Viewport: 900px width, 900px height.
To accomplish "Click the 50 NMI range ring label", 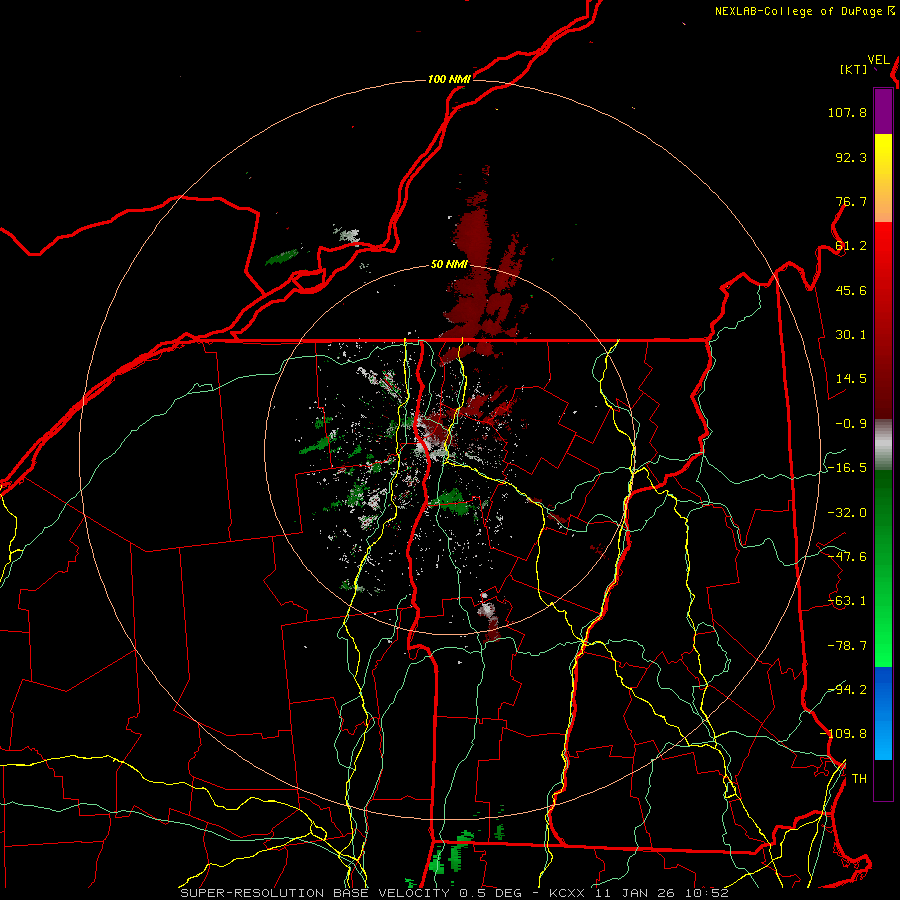I will (449, 264).
